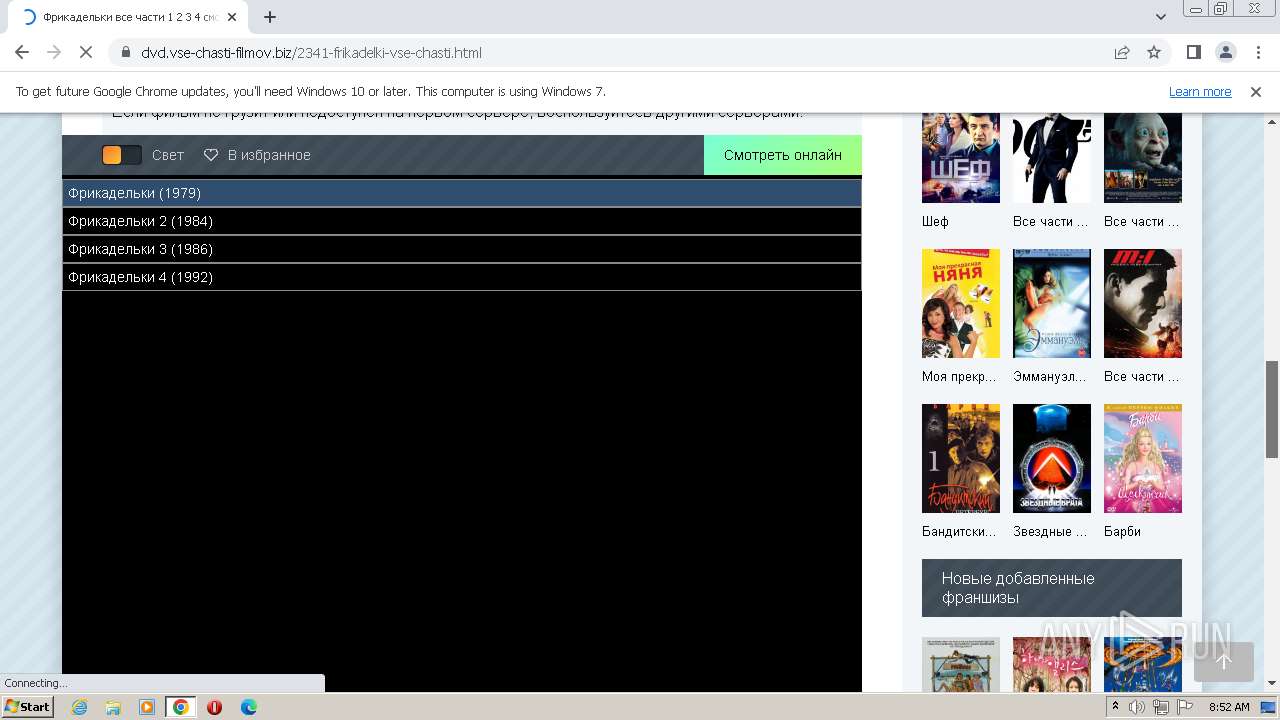Switch to Chrome in taskbar

pyautogui.click(x=181, y=707)
